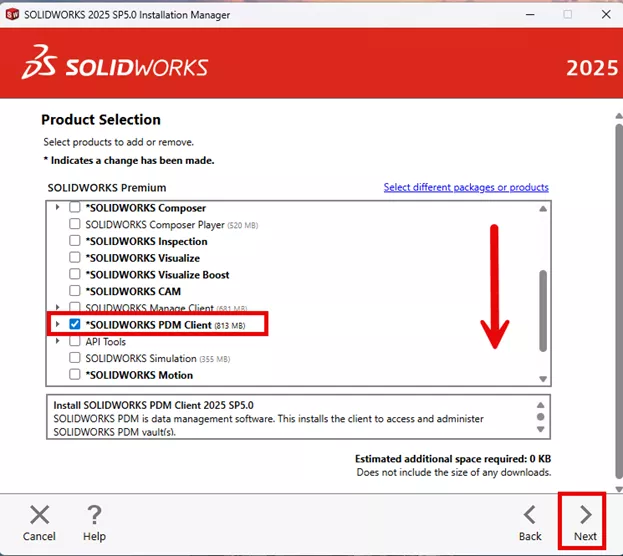Select 'SOLIDWORKS Visualize Boost' row text

pyautogui.click(x=157, y=275)
